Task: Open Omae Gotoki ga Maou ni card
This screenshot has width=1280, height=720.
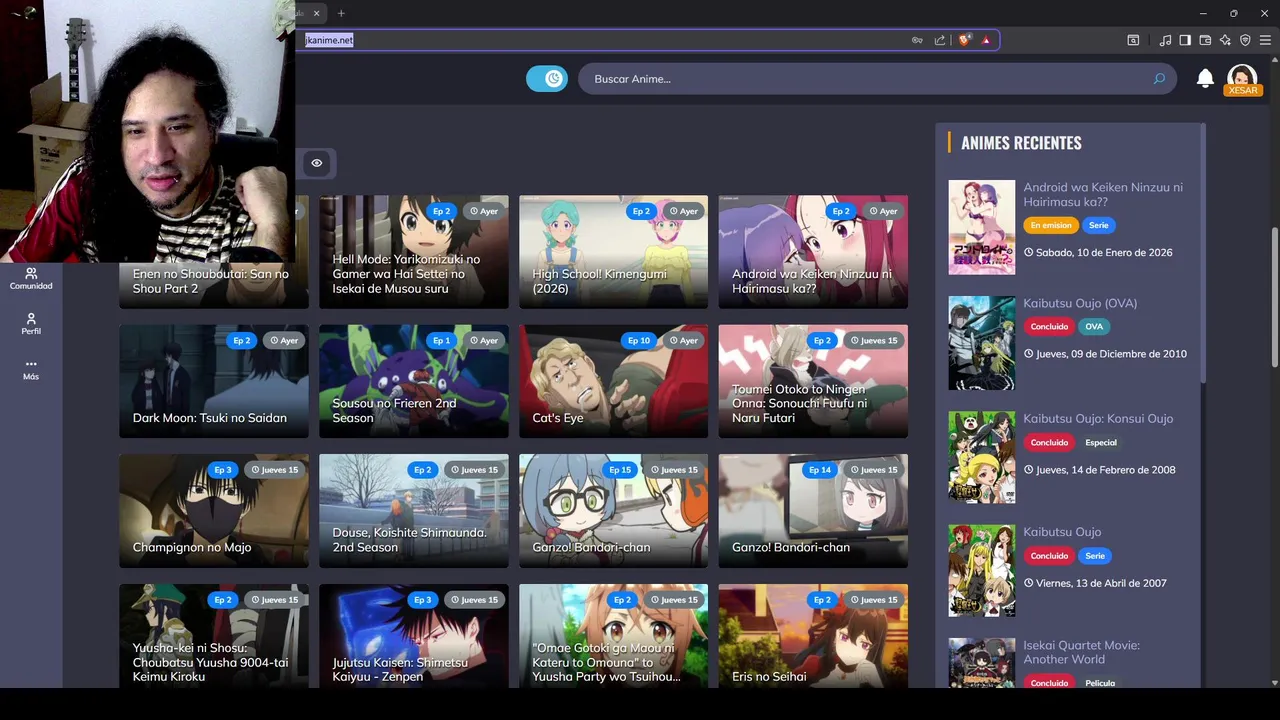Action: (613, 636)
